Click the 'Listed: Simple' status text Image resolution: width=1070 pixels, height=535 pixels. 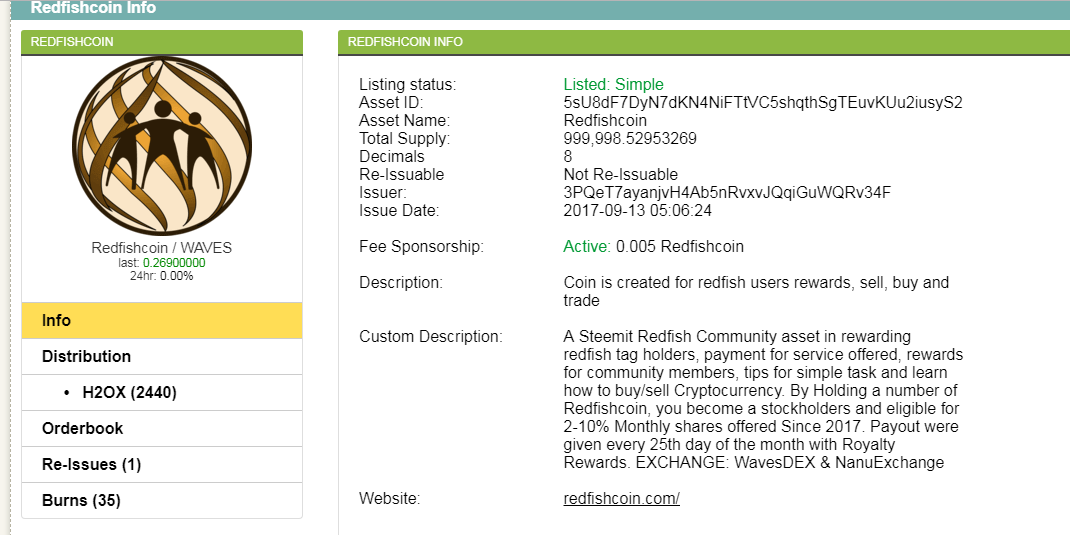point(613,85)
